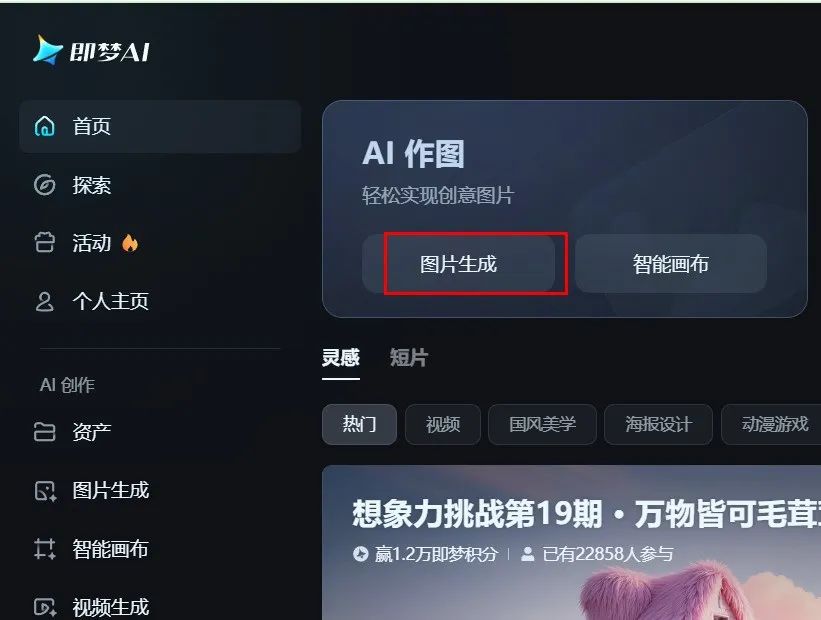Select the 智能画布 crop-frame icon in sidebar

tap(45, 549)
